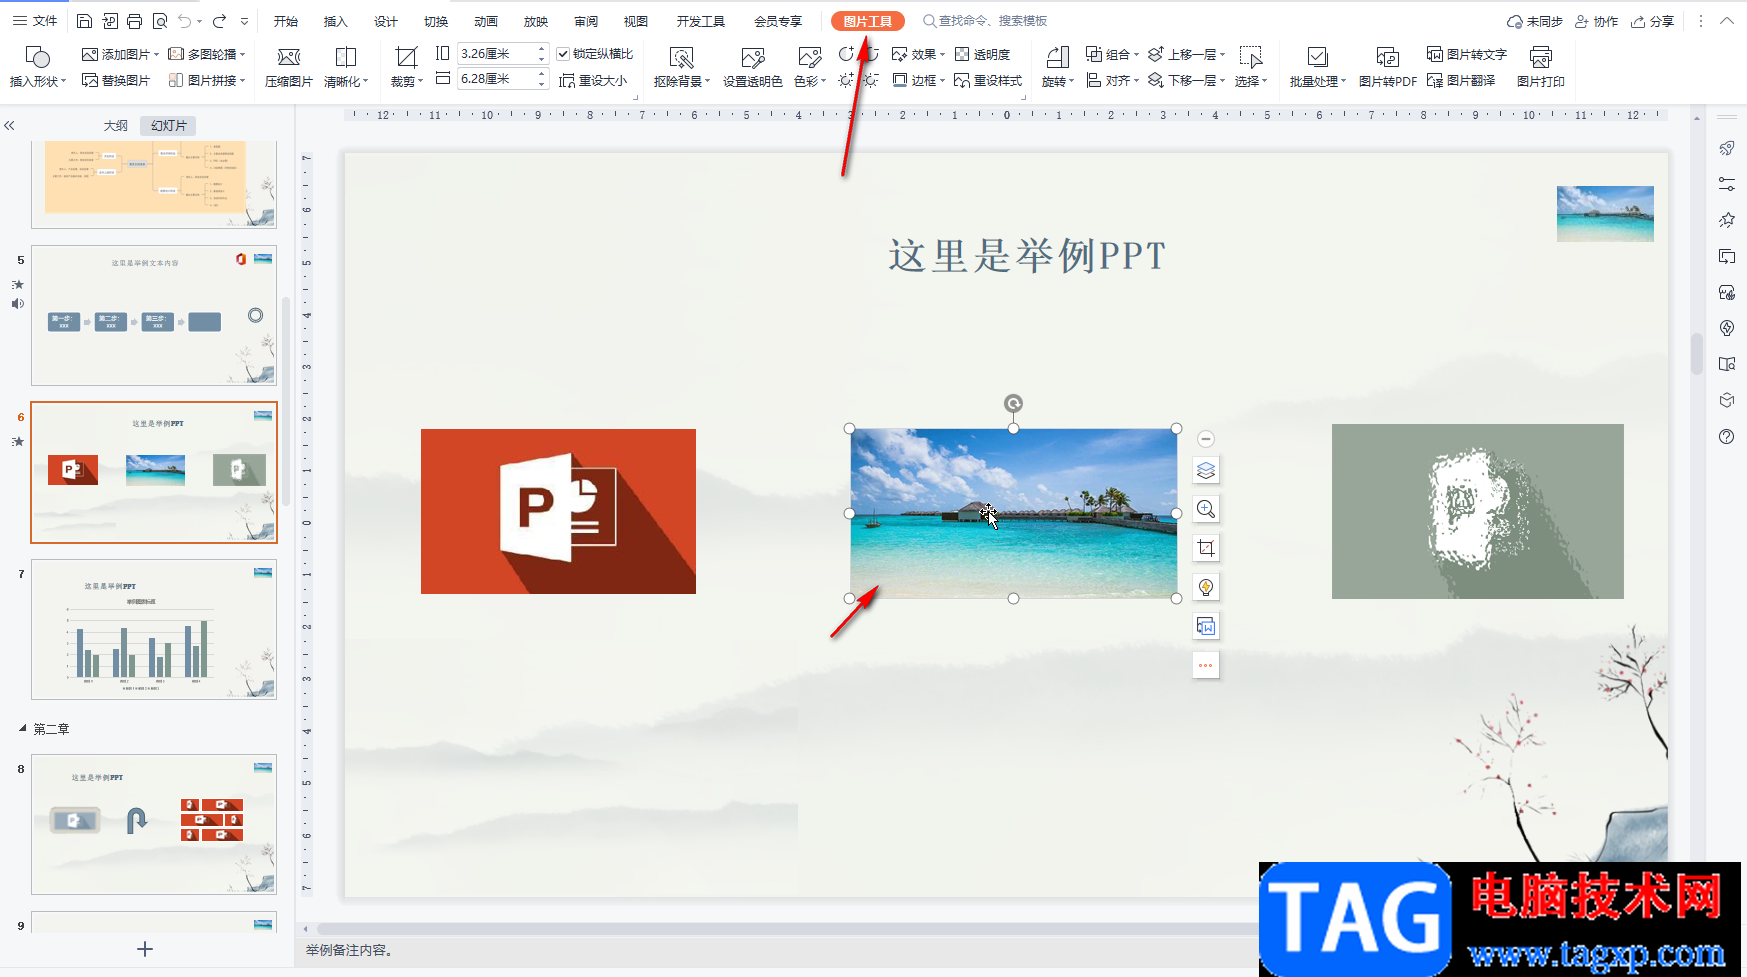Expand Add Picture (添加图片) dropdown

coord(158,54)
